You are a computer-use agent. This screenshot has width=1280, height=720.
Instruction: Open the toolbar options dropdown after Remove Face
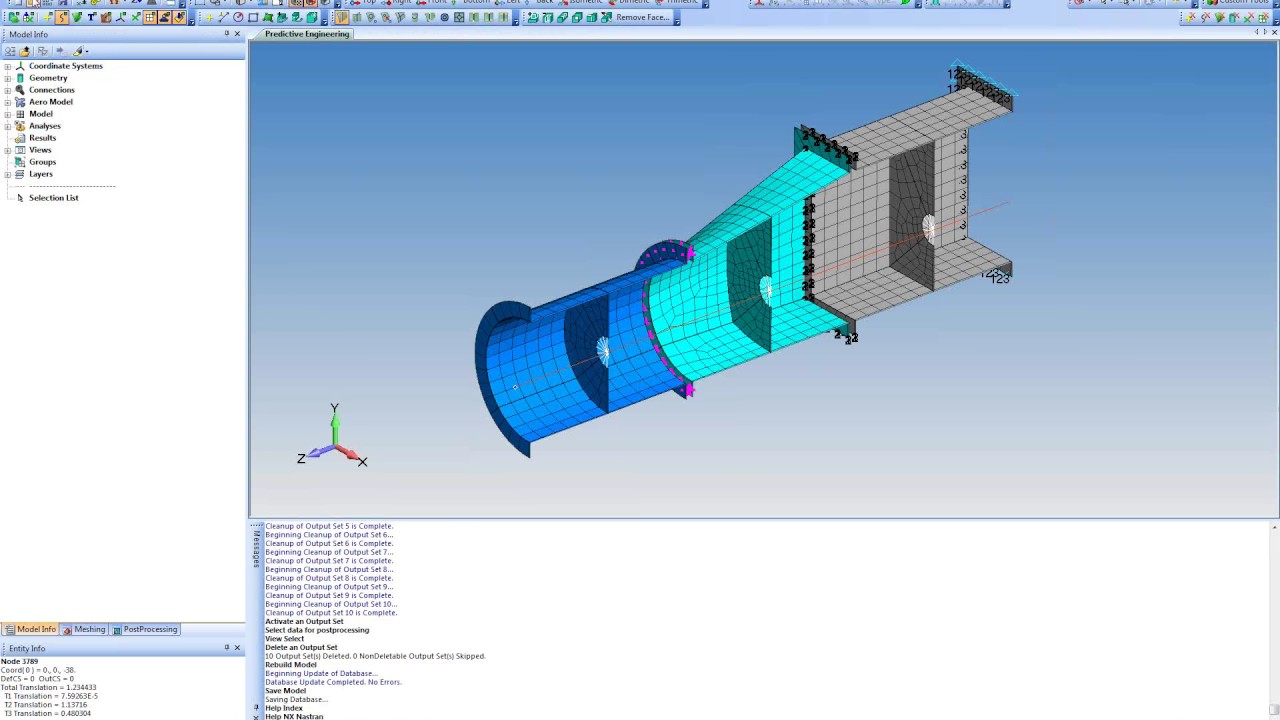click(677, 18)
